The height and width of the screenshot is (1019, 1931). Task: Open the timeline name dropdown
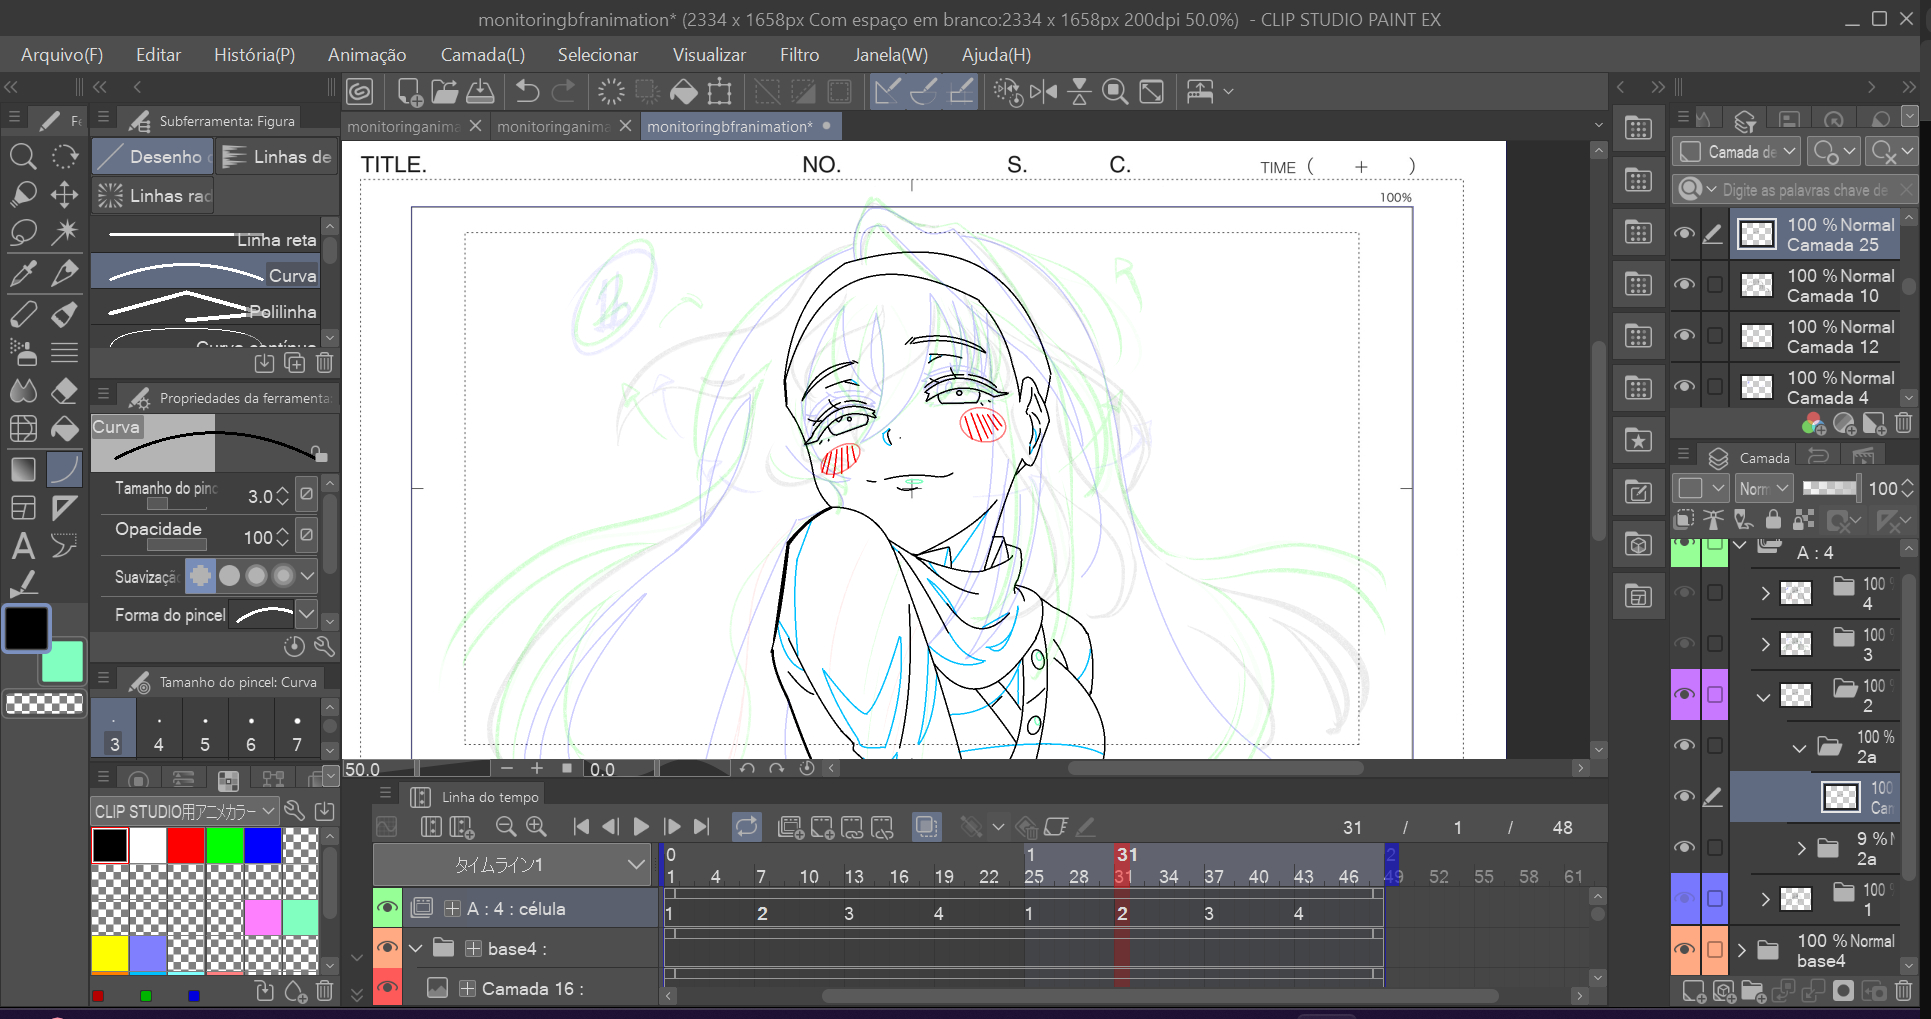click(635, 865)
